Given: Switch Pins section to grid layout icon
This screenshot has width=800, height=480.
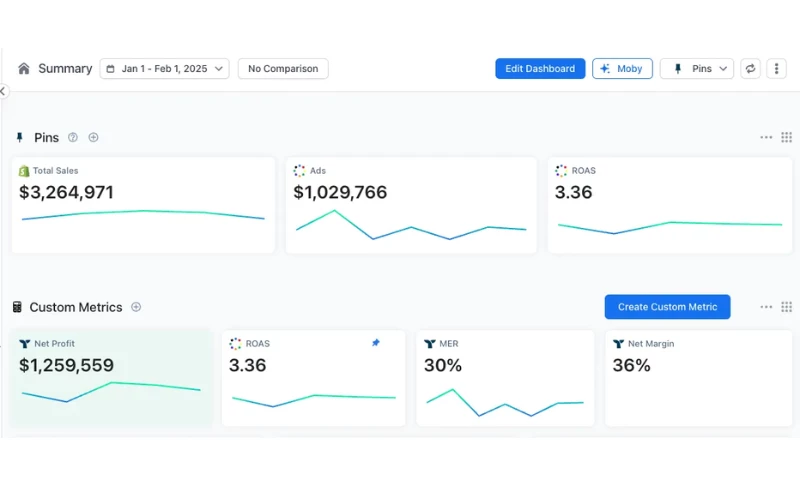Looking at the screenshot, I should point(786,138).
